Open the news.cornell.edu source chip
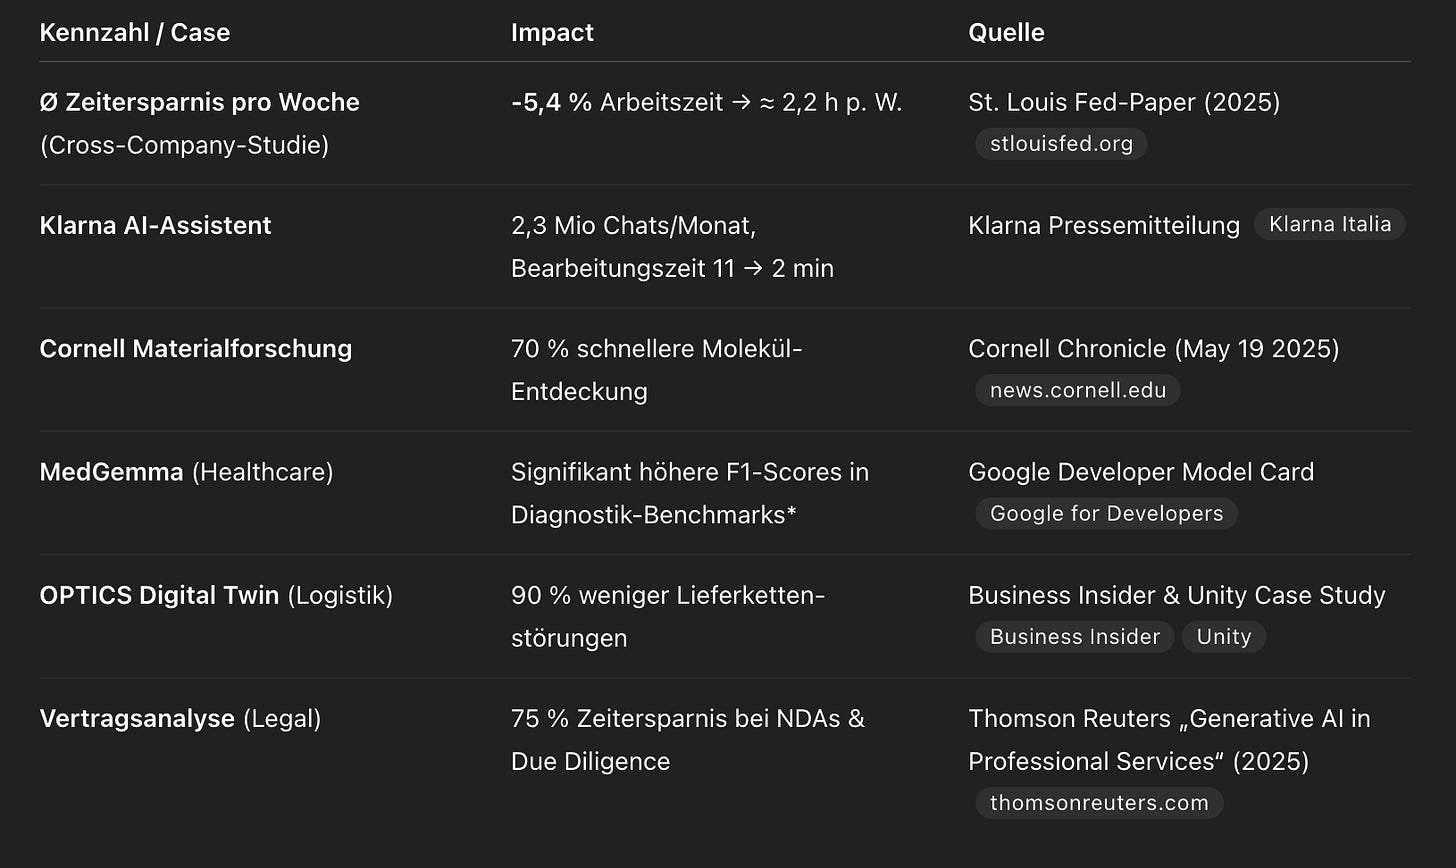1456x868 pixels. click(x=1078, y=390)
